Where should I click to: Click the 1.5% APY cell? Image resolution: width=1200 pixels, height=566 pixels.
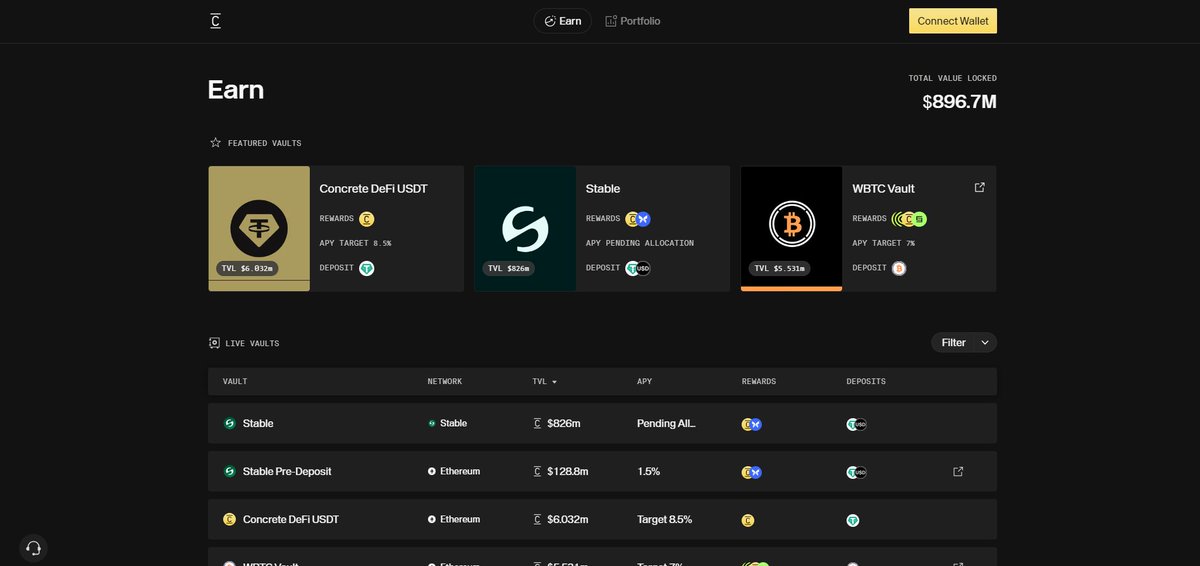(649, 471)
